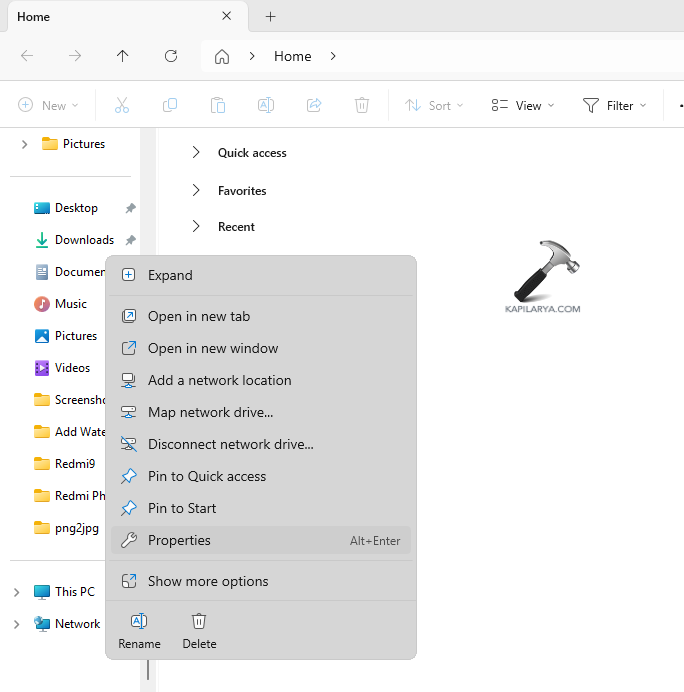The width and height of the screenshot is (684, 692).
Task: Open a new tab with plus button
Action: pyautogui.click(x=270, y=17)
